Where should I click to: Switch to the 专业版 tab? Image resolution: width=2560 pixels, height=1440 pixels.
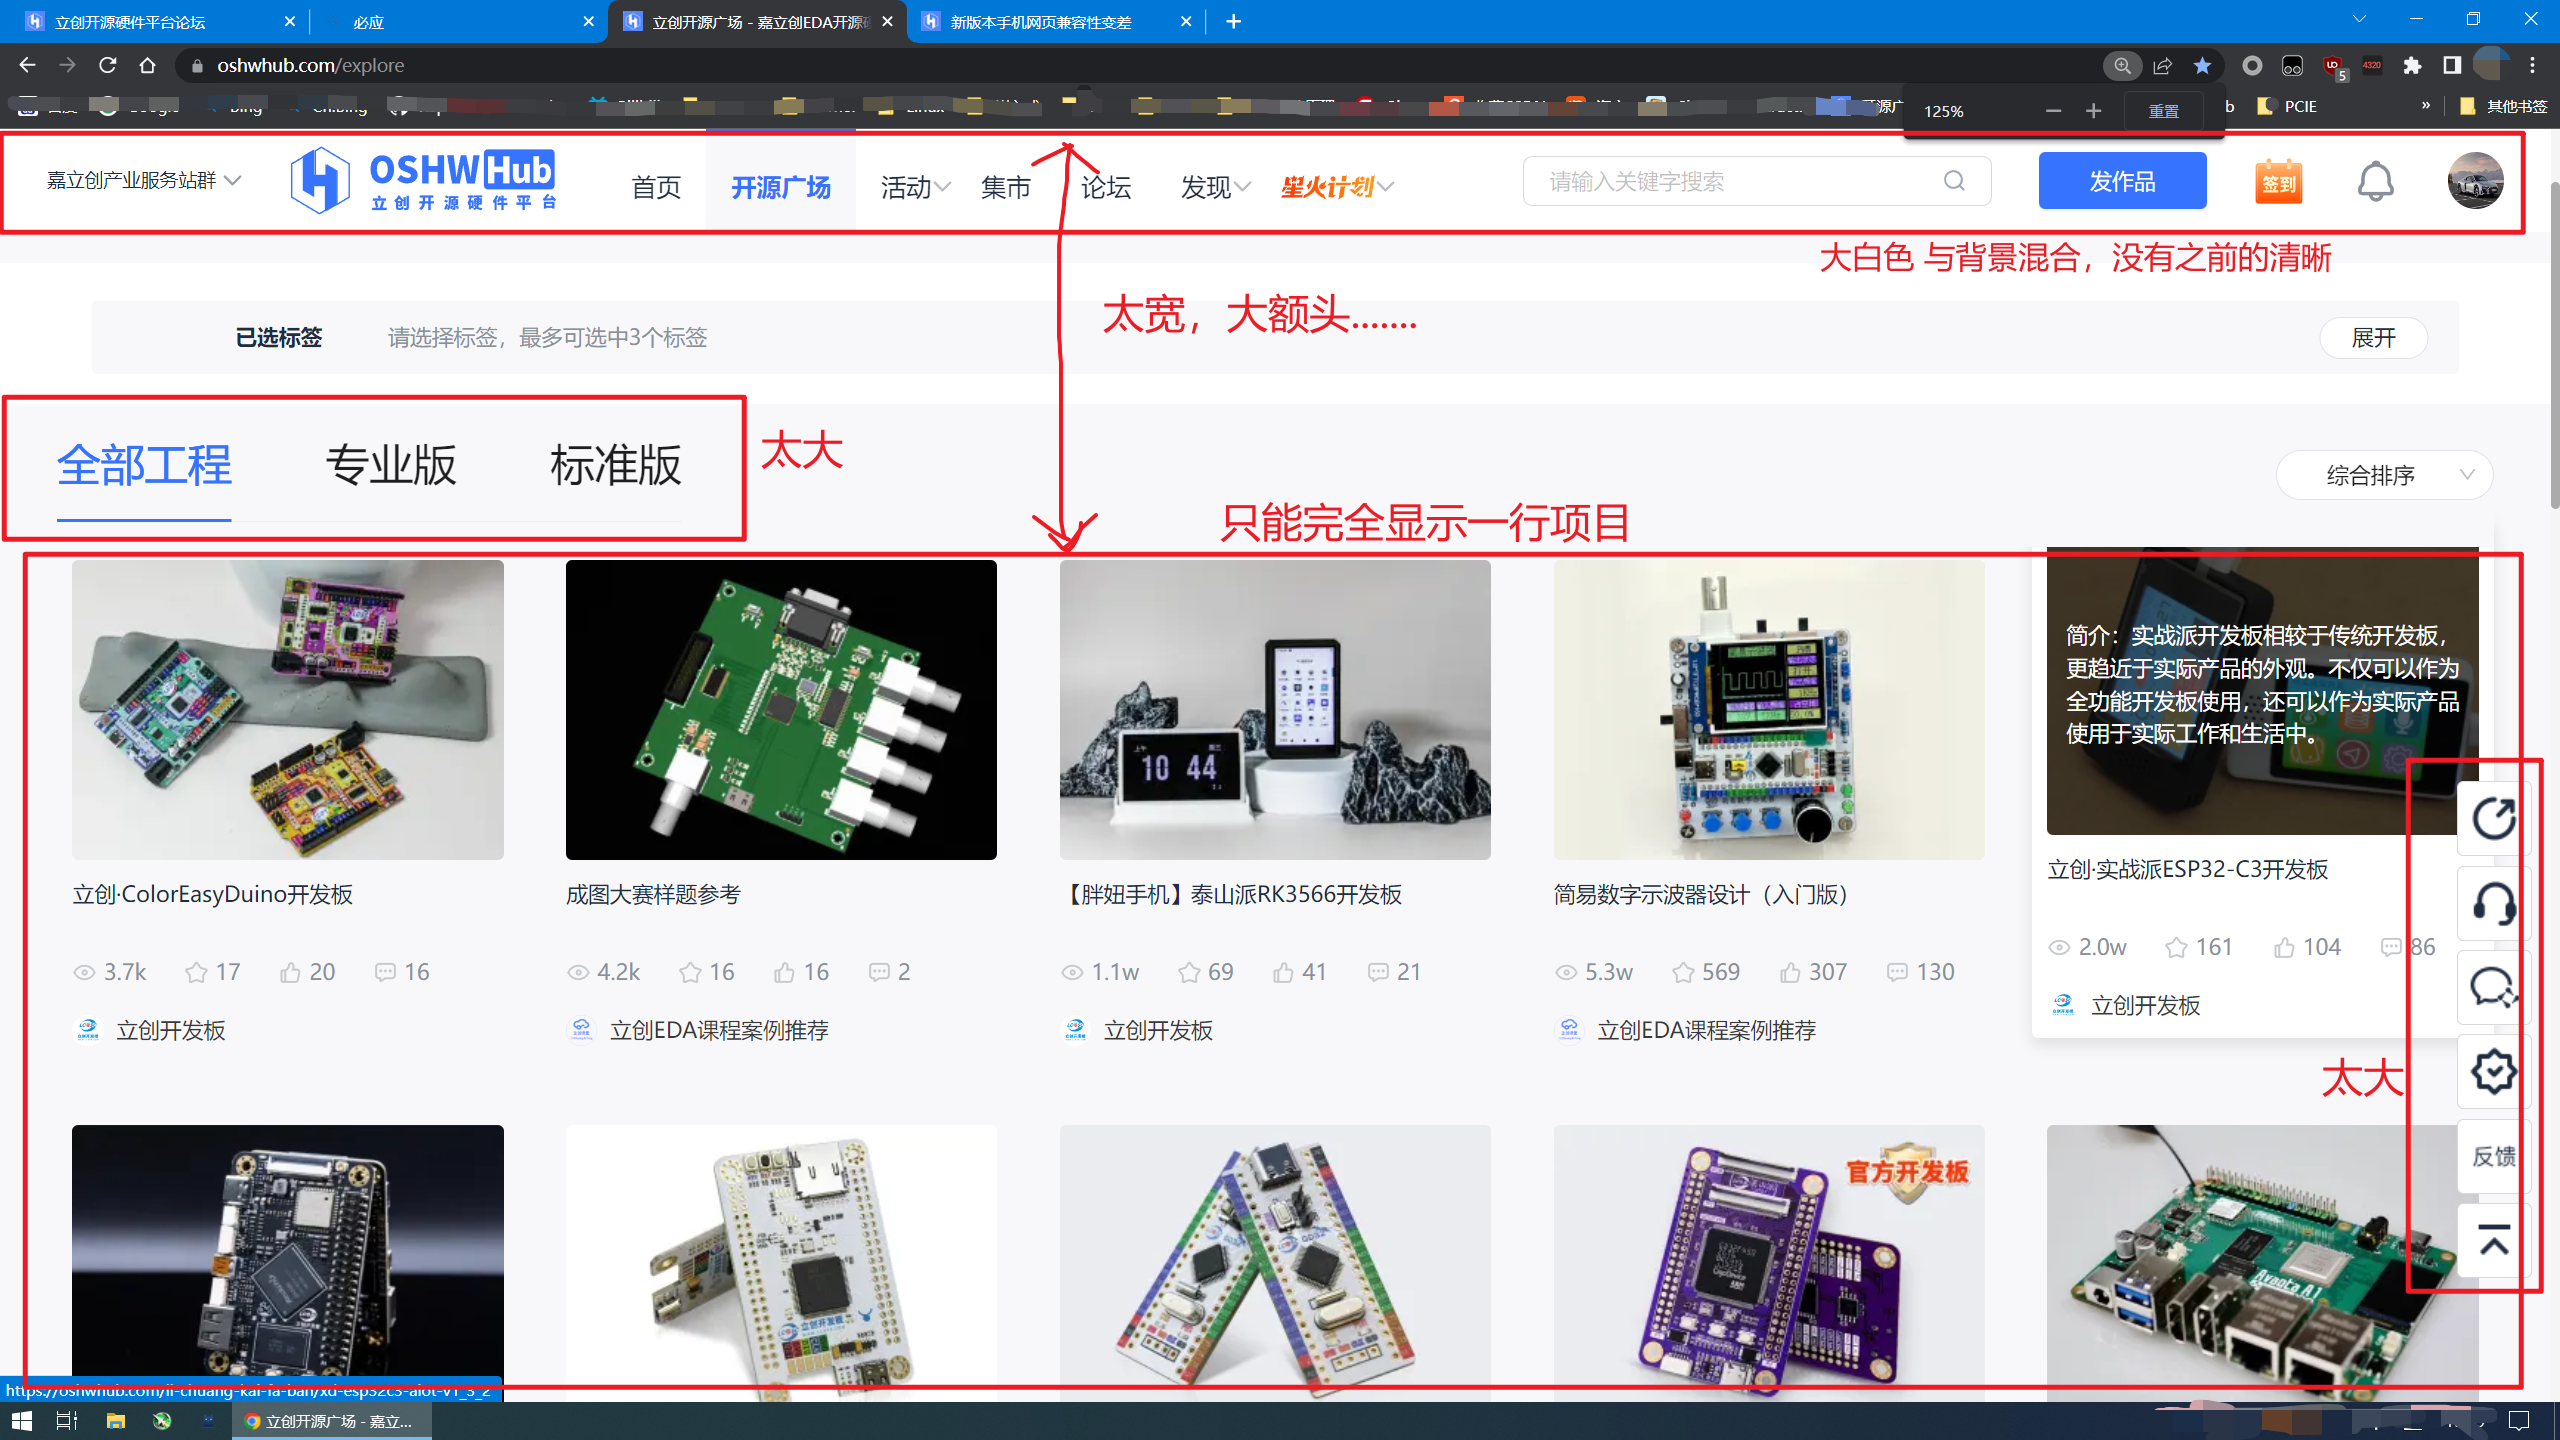coord(391,466)
